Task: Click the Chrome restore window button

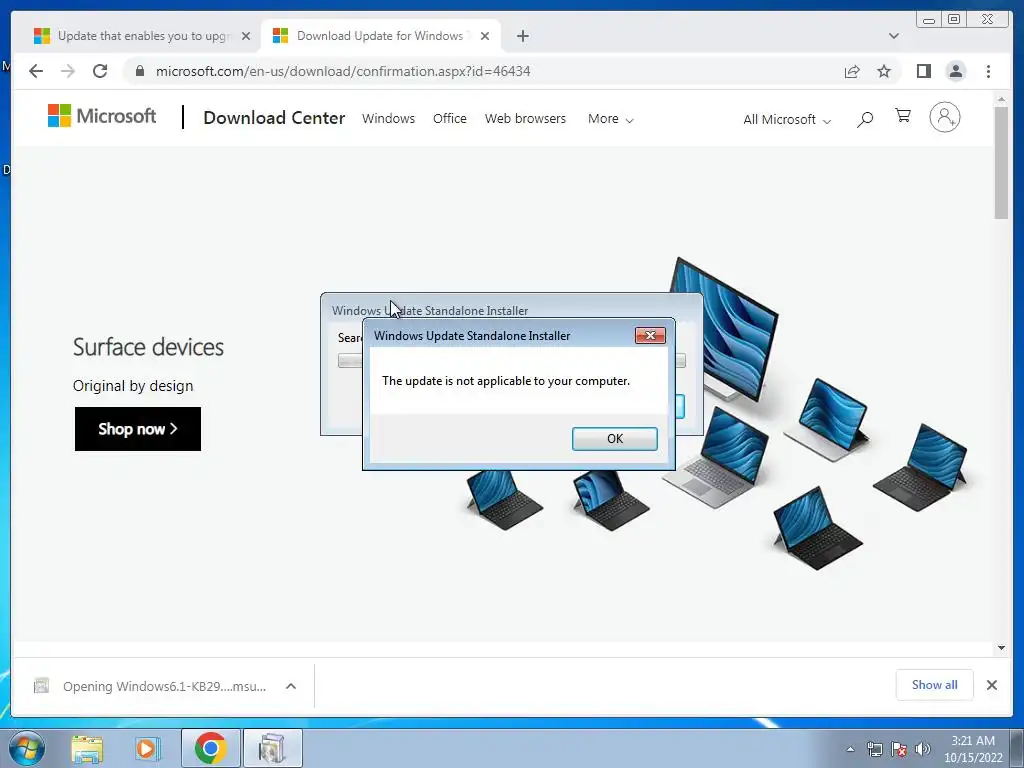Action: pyautogui.click(x=953, y=20)
